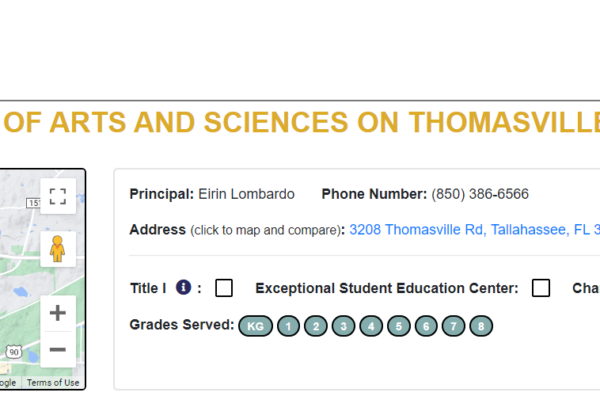600x400 pixels.
Task: Click the Title I info icon
Action: coord(183,288)
